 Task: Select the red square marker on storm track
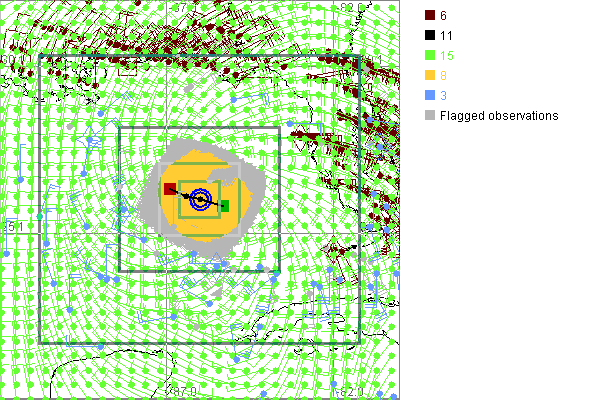point(170,188)
